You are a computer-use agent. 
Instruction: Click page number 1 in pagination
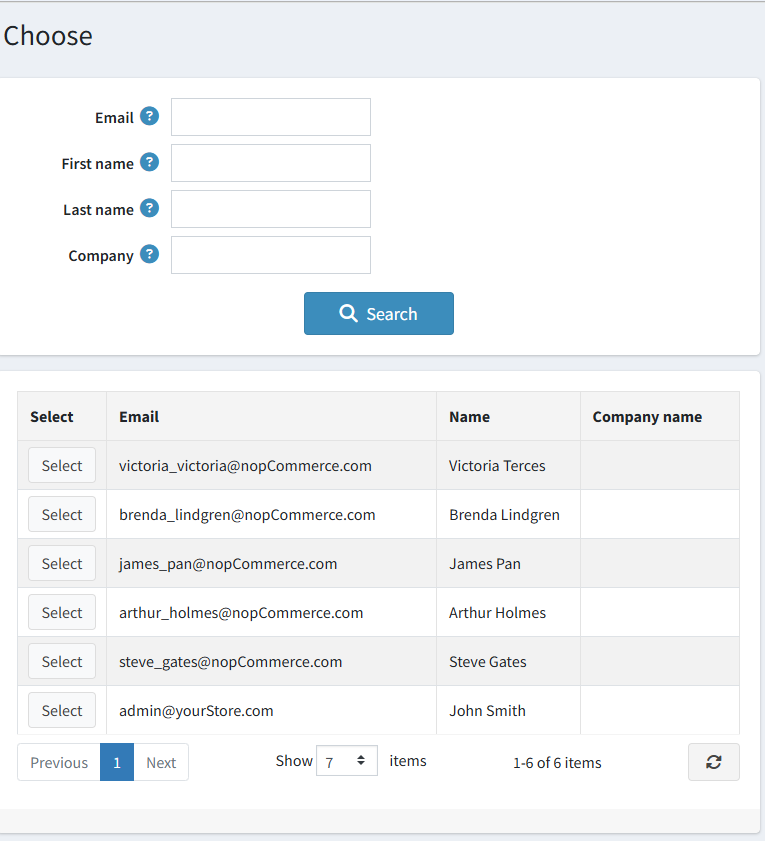click(117, 763)
